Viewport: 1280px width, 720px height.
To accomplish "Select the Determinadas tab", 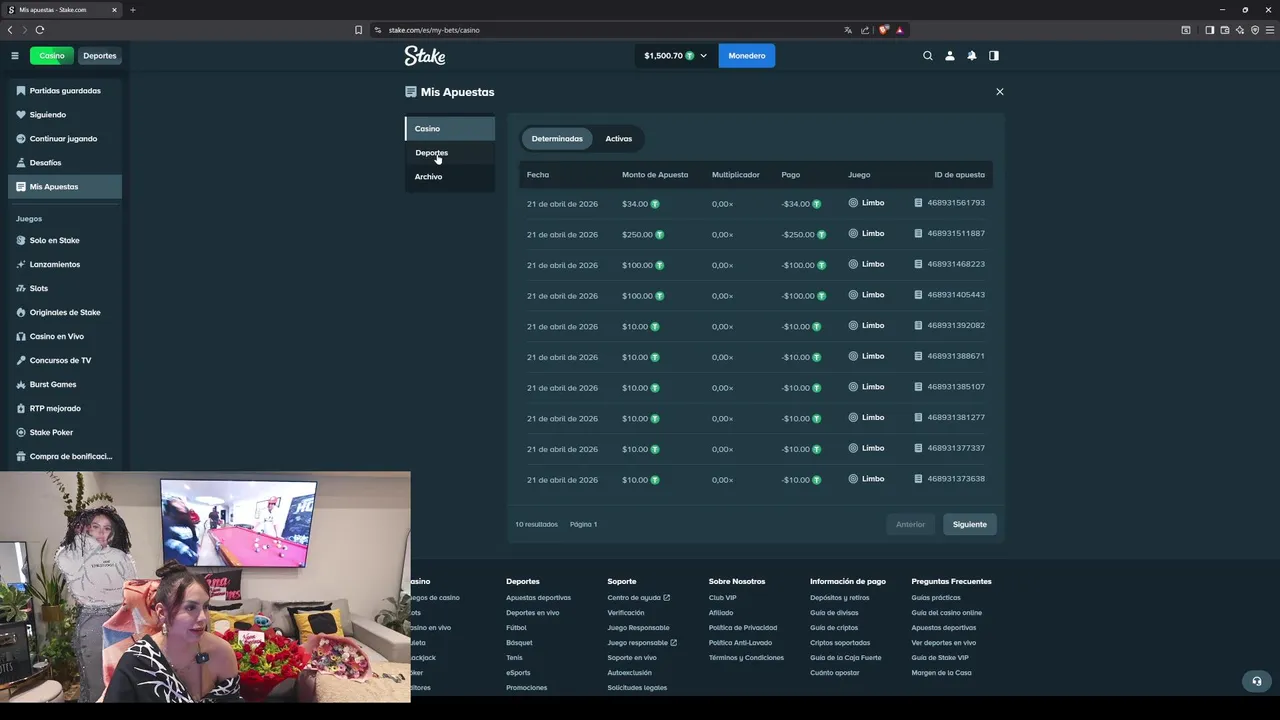I will coord(557,139).
